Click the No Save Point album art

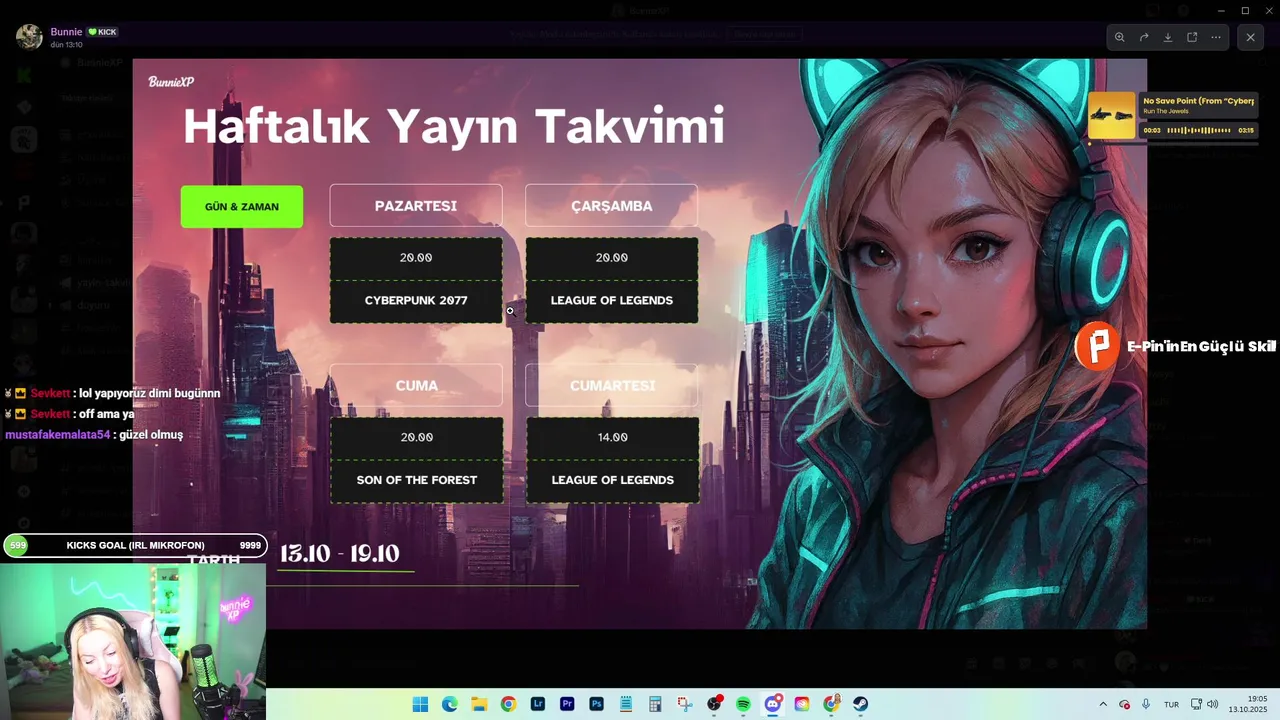click(1112, 115)
